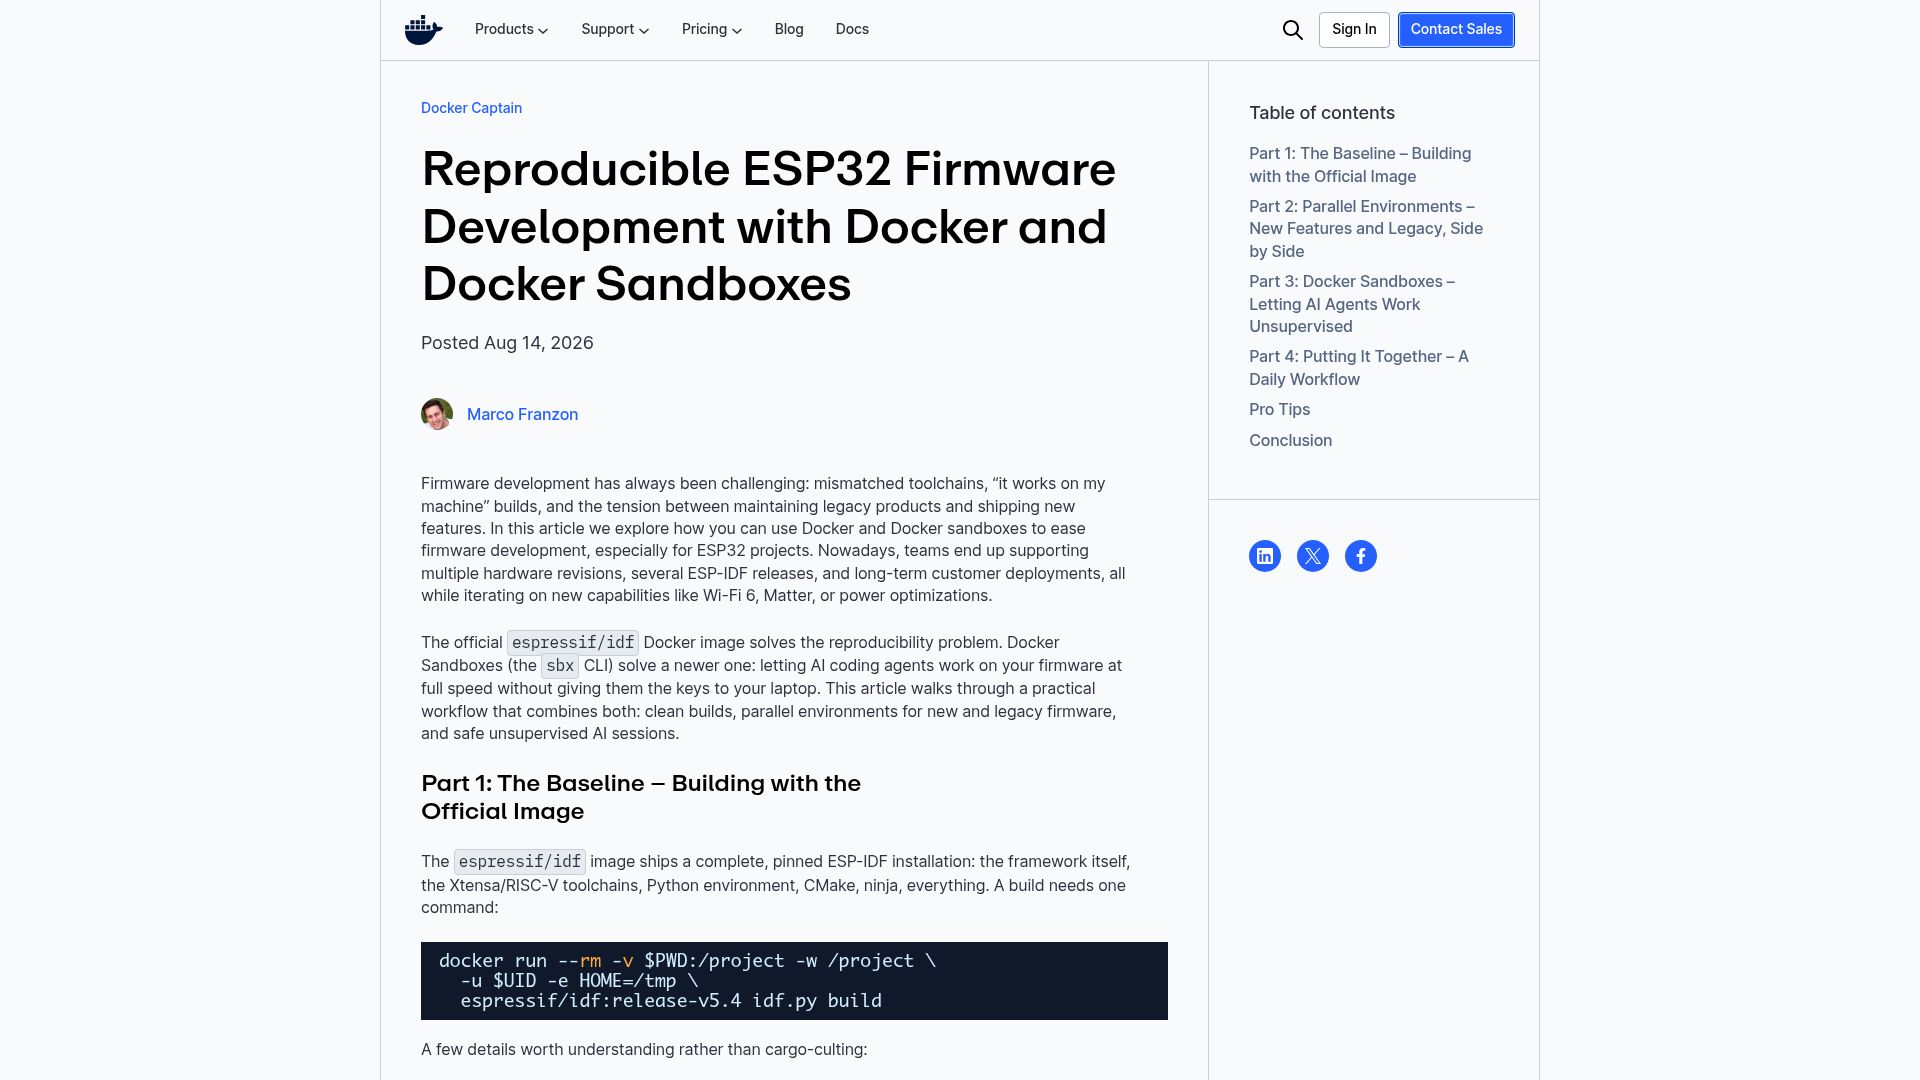Click the Table of contents heading
The height and width of the screenshot is (1080, 1920).
1322,113
